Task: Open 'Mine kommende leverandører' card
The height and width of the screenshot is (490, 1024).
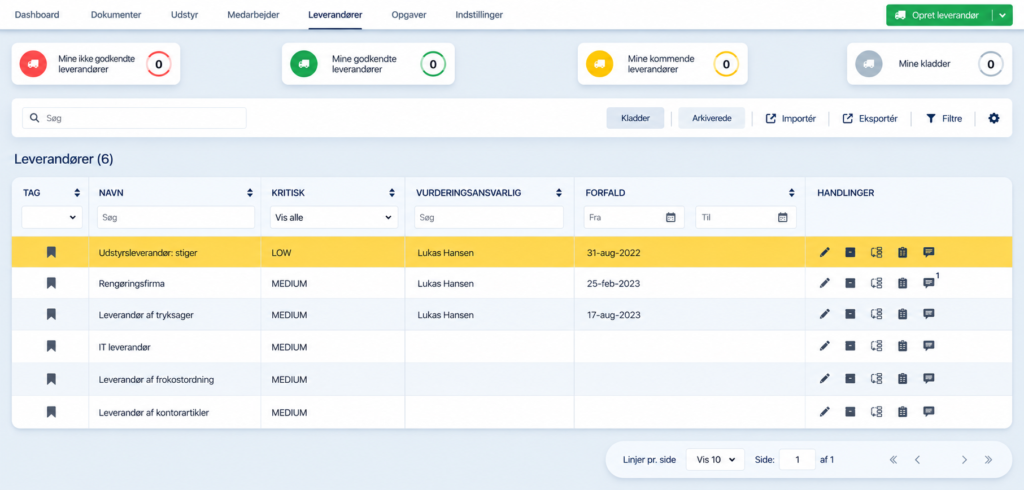Action: 664,63
